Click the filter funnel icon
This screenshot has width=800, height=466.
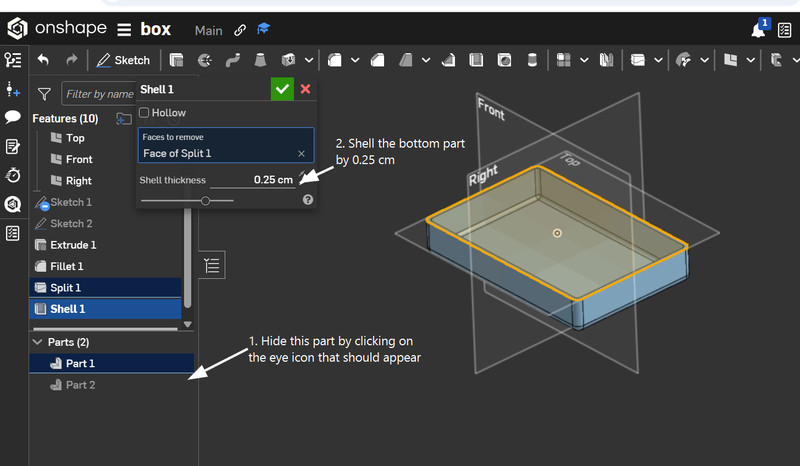tap(44, 94)
